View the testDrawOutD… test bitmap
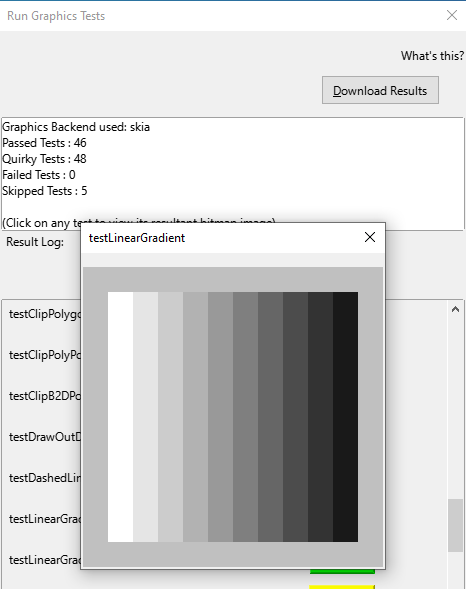The image size is (466, 589). tap(45, 437)
